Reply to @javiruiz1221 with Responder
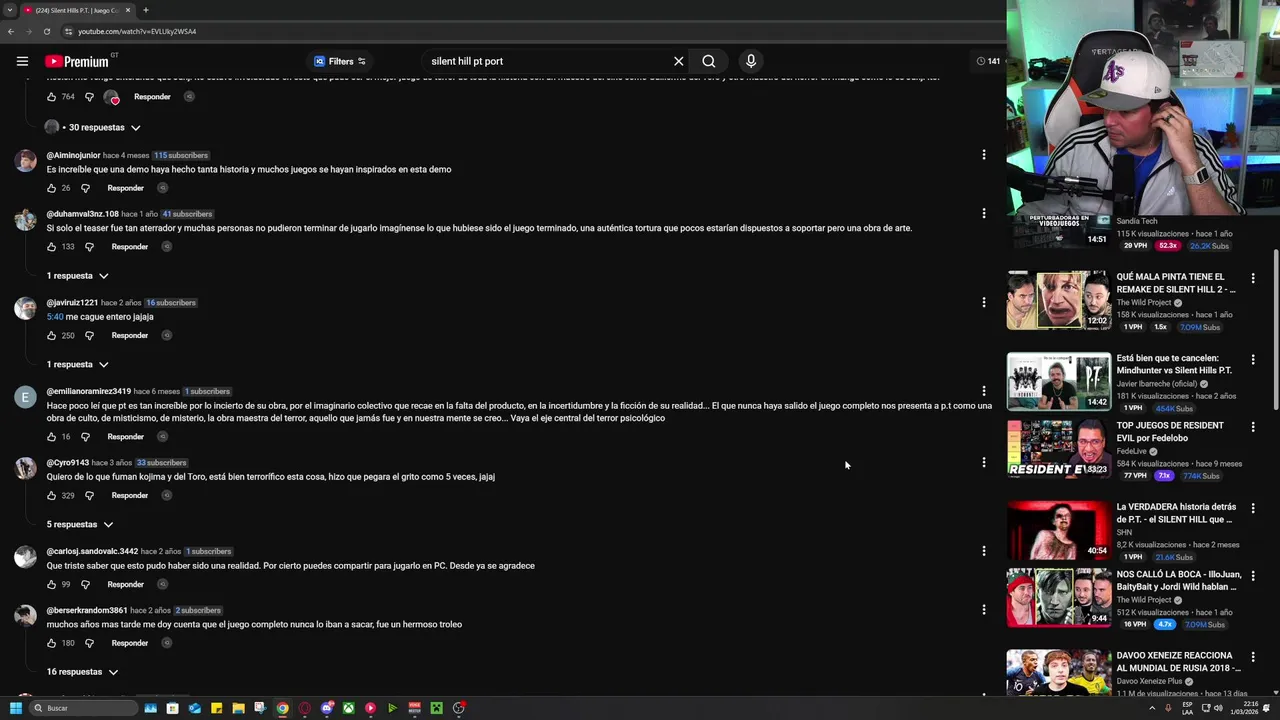 [x=130, y=336]
